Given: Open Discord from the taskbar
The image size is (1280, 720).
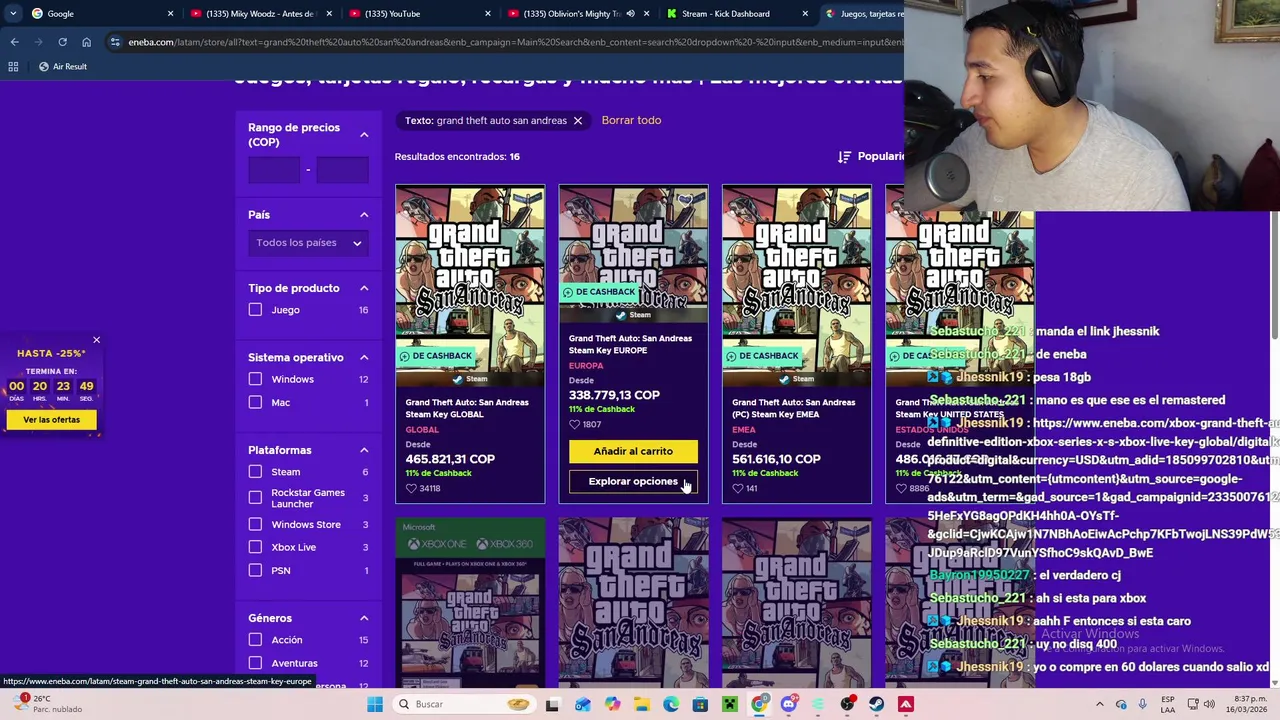Looking at the screenshot, I should (x=788, y=704).
